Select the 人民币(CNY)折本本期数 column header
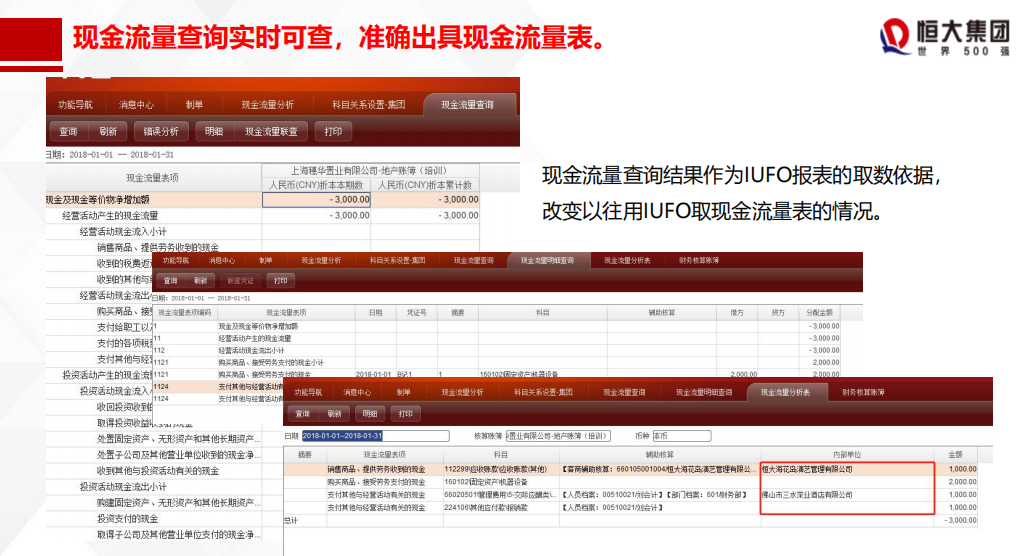 pyautogui.click(x=316, y=185)
